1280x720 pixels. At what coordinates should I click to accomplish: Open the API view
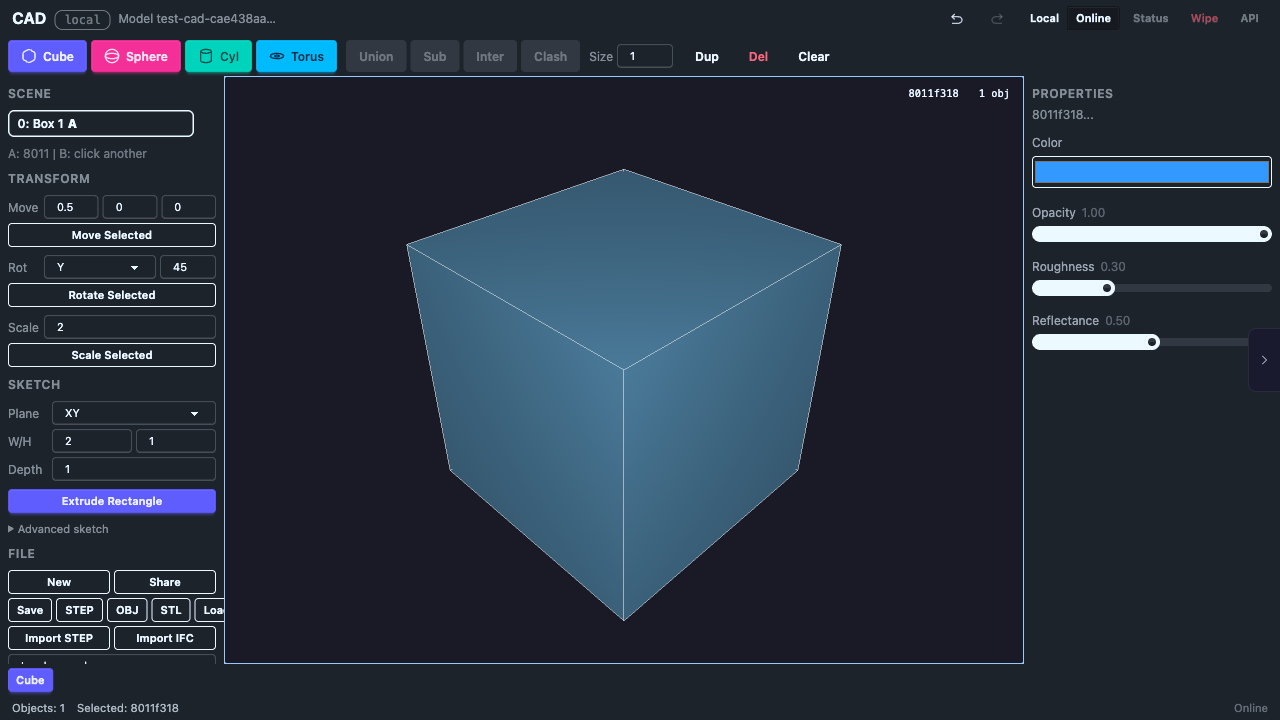point(1249,18)
